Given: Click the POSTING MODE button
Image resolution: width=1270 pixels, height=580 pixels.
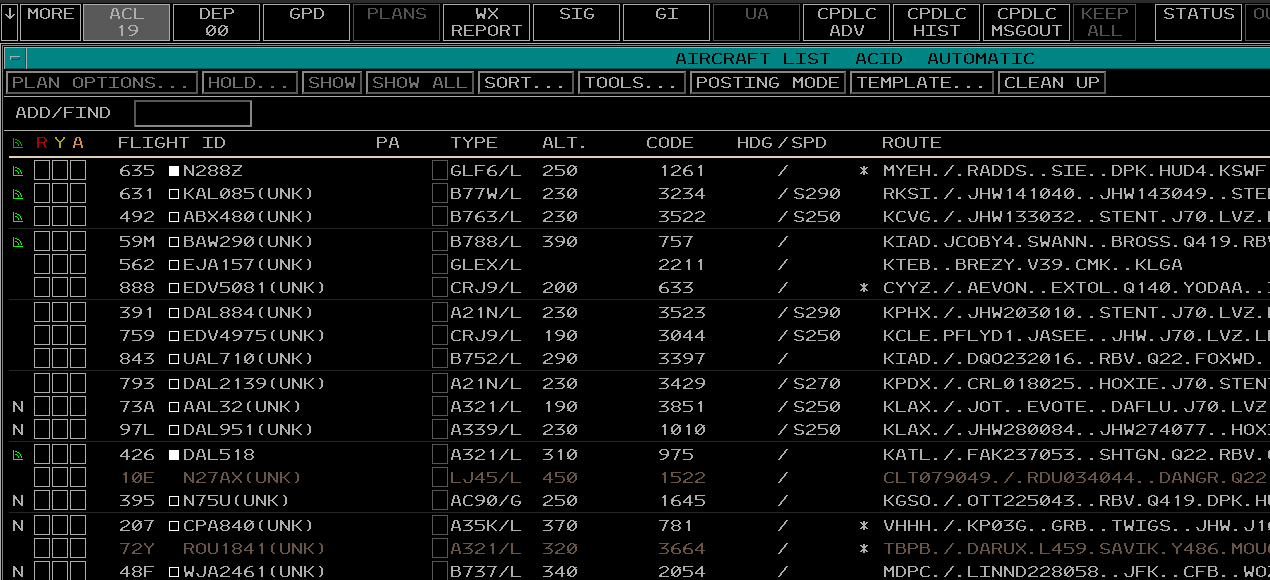Looking at the screenshot, I should point(767,83).
